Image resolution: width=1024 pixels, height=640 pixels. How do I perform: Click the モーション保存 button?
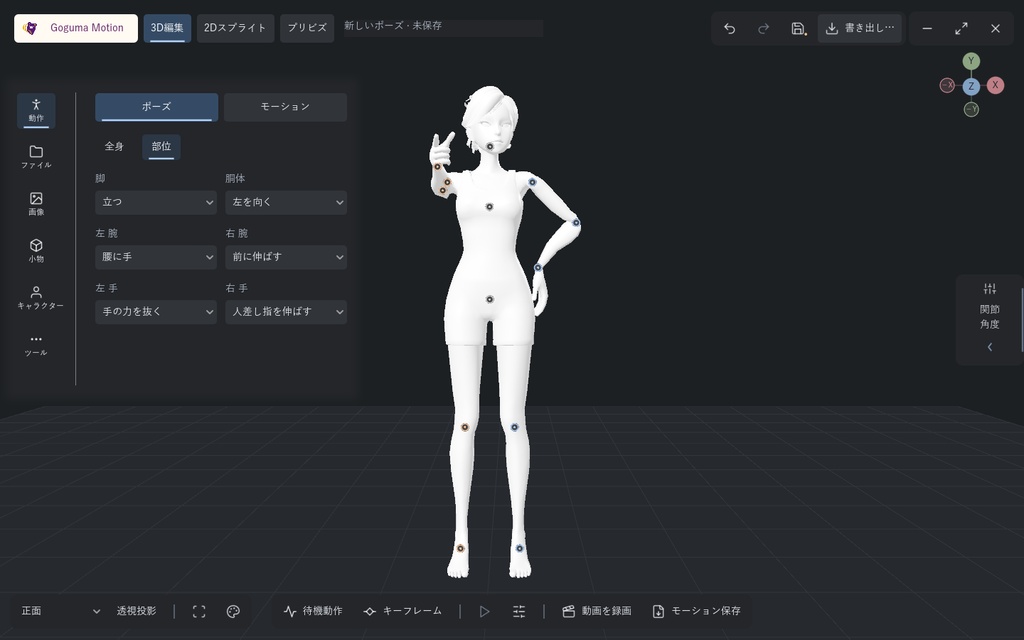pos(696,611)
